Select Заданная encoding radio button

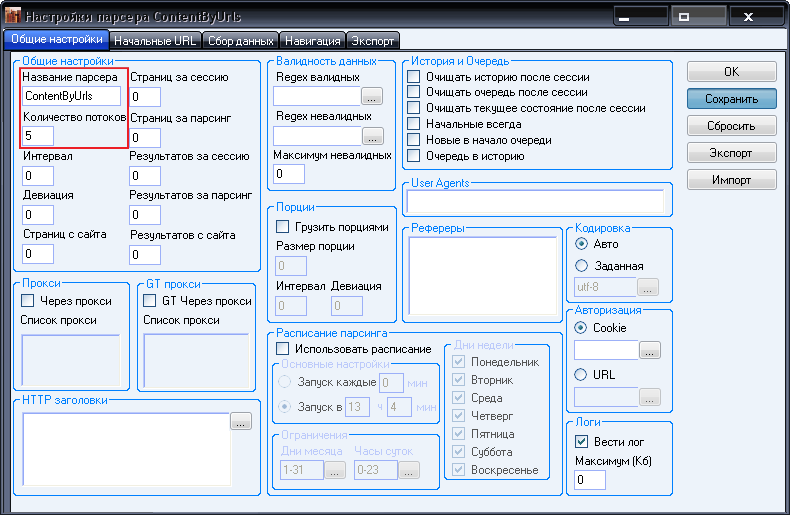(582, 266)
